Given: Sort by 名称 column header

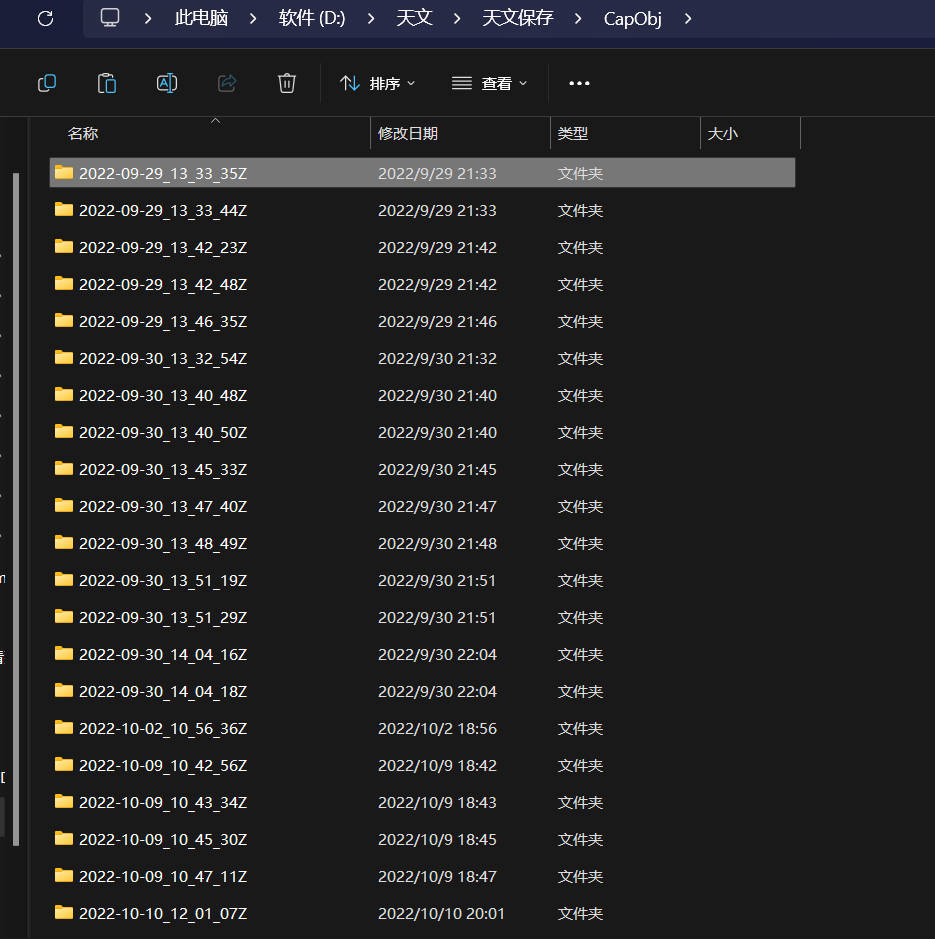Looking at the screenshot, I should [83, 133].
